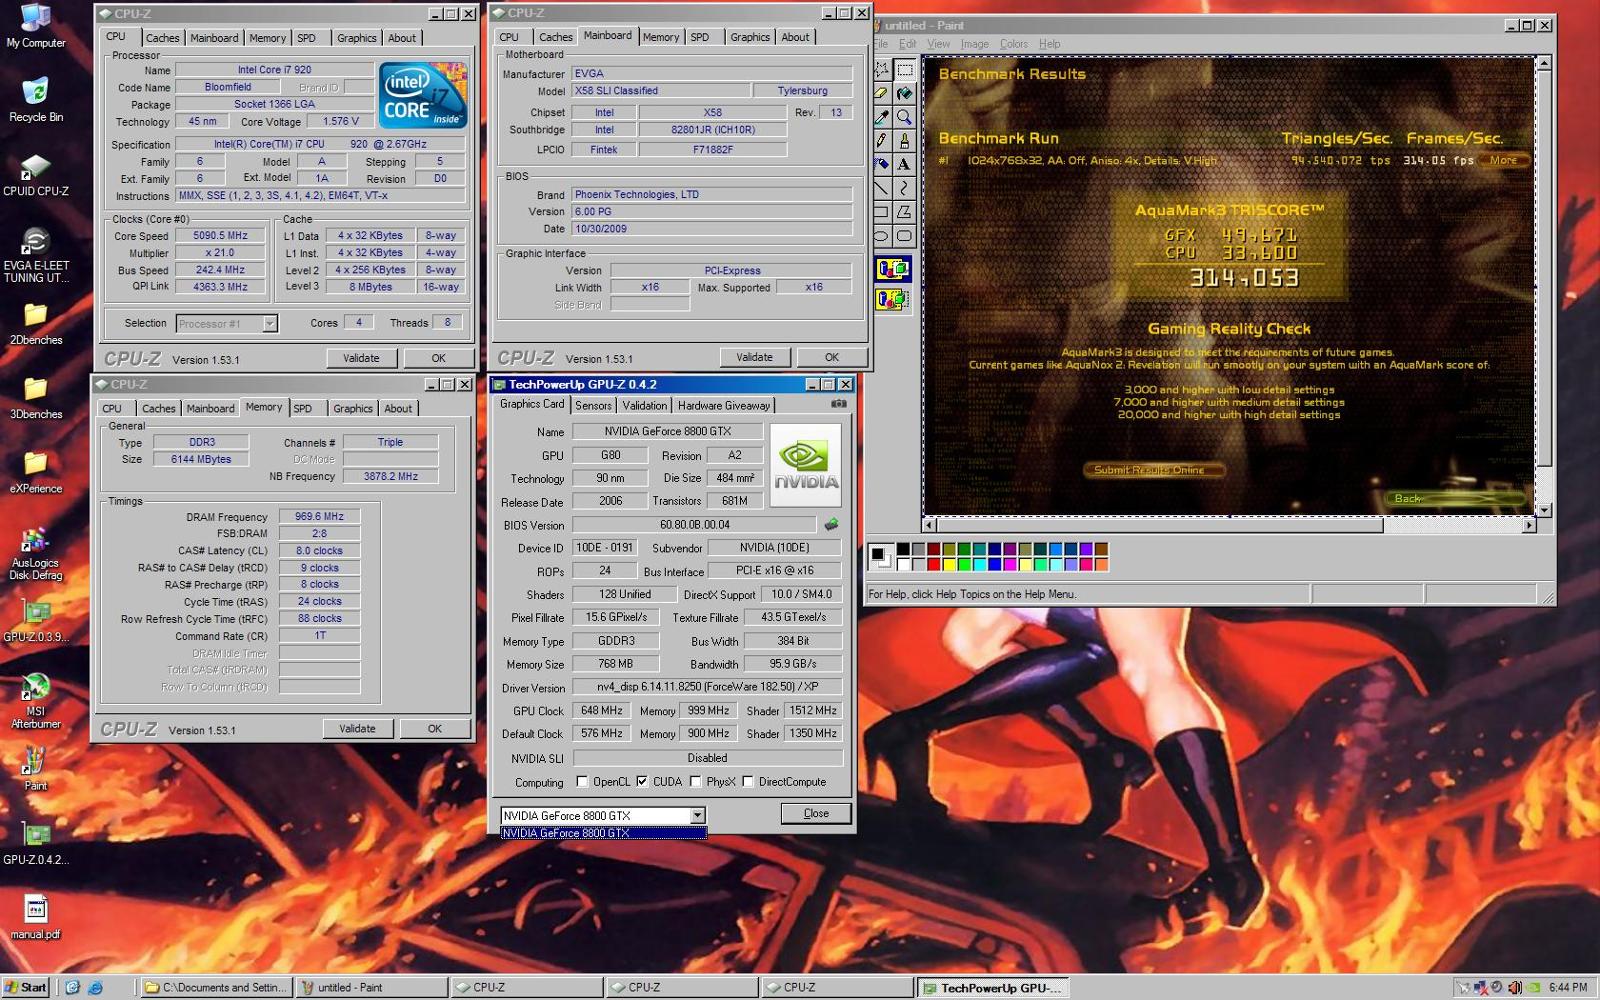Viewport: 1600px width, 1000px height.
Task: Pick the Eraser tool in Paint
Action: click(881, 93)
